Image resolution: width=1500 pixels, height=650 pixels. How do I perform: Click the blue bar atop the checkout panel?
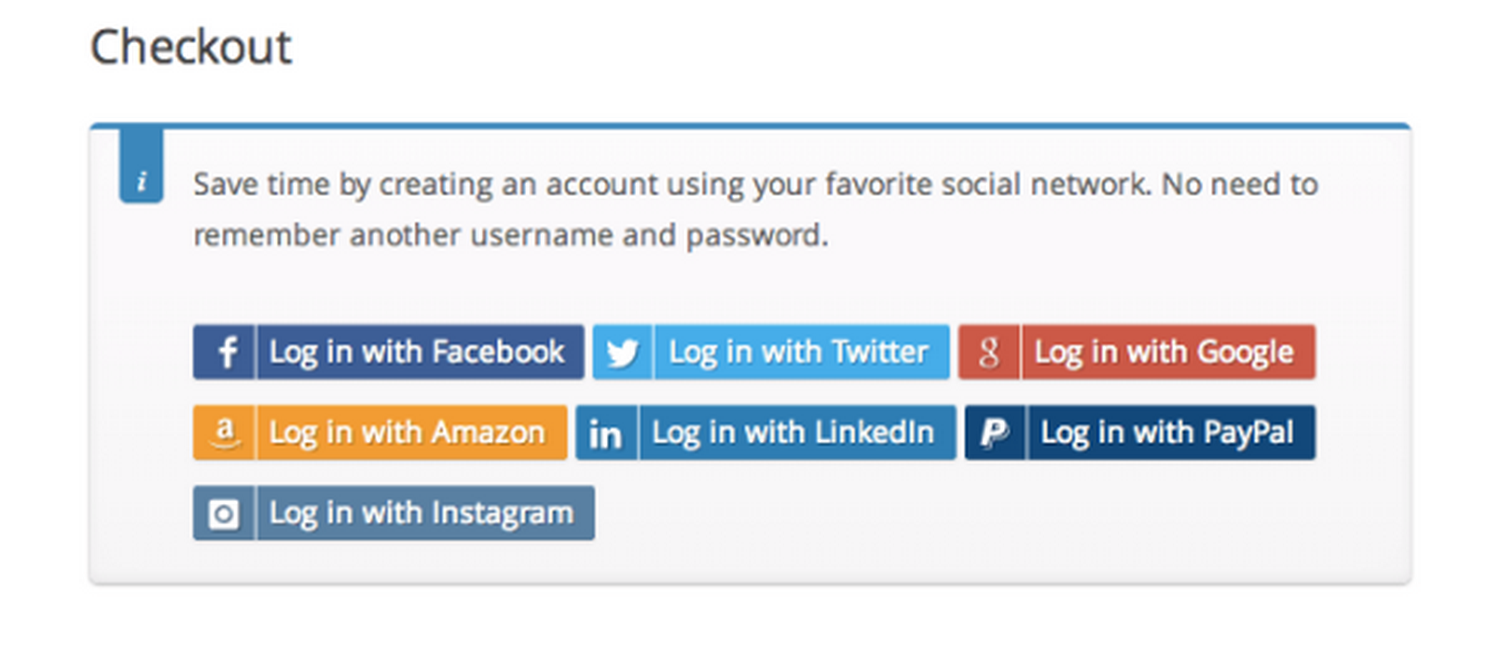click(x=750, y=126)
